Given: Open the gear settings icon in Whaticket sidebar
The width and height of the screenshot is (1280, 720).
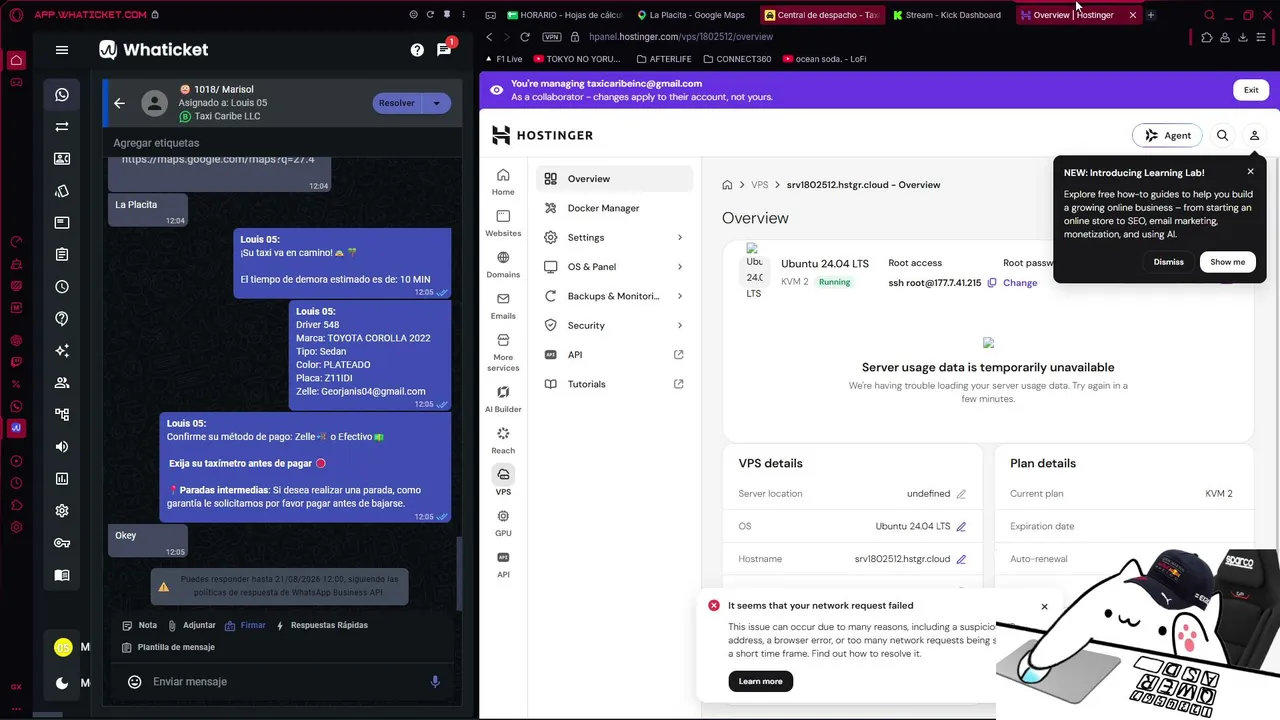Looking at the screenshot, I should click(x=62, y=511).
